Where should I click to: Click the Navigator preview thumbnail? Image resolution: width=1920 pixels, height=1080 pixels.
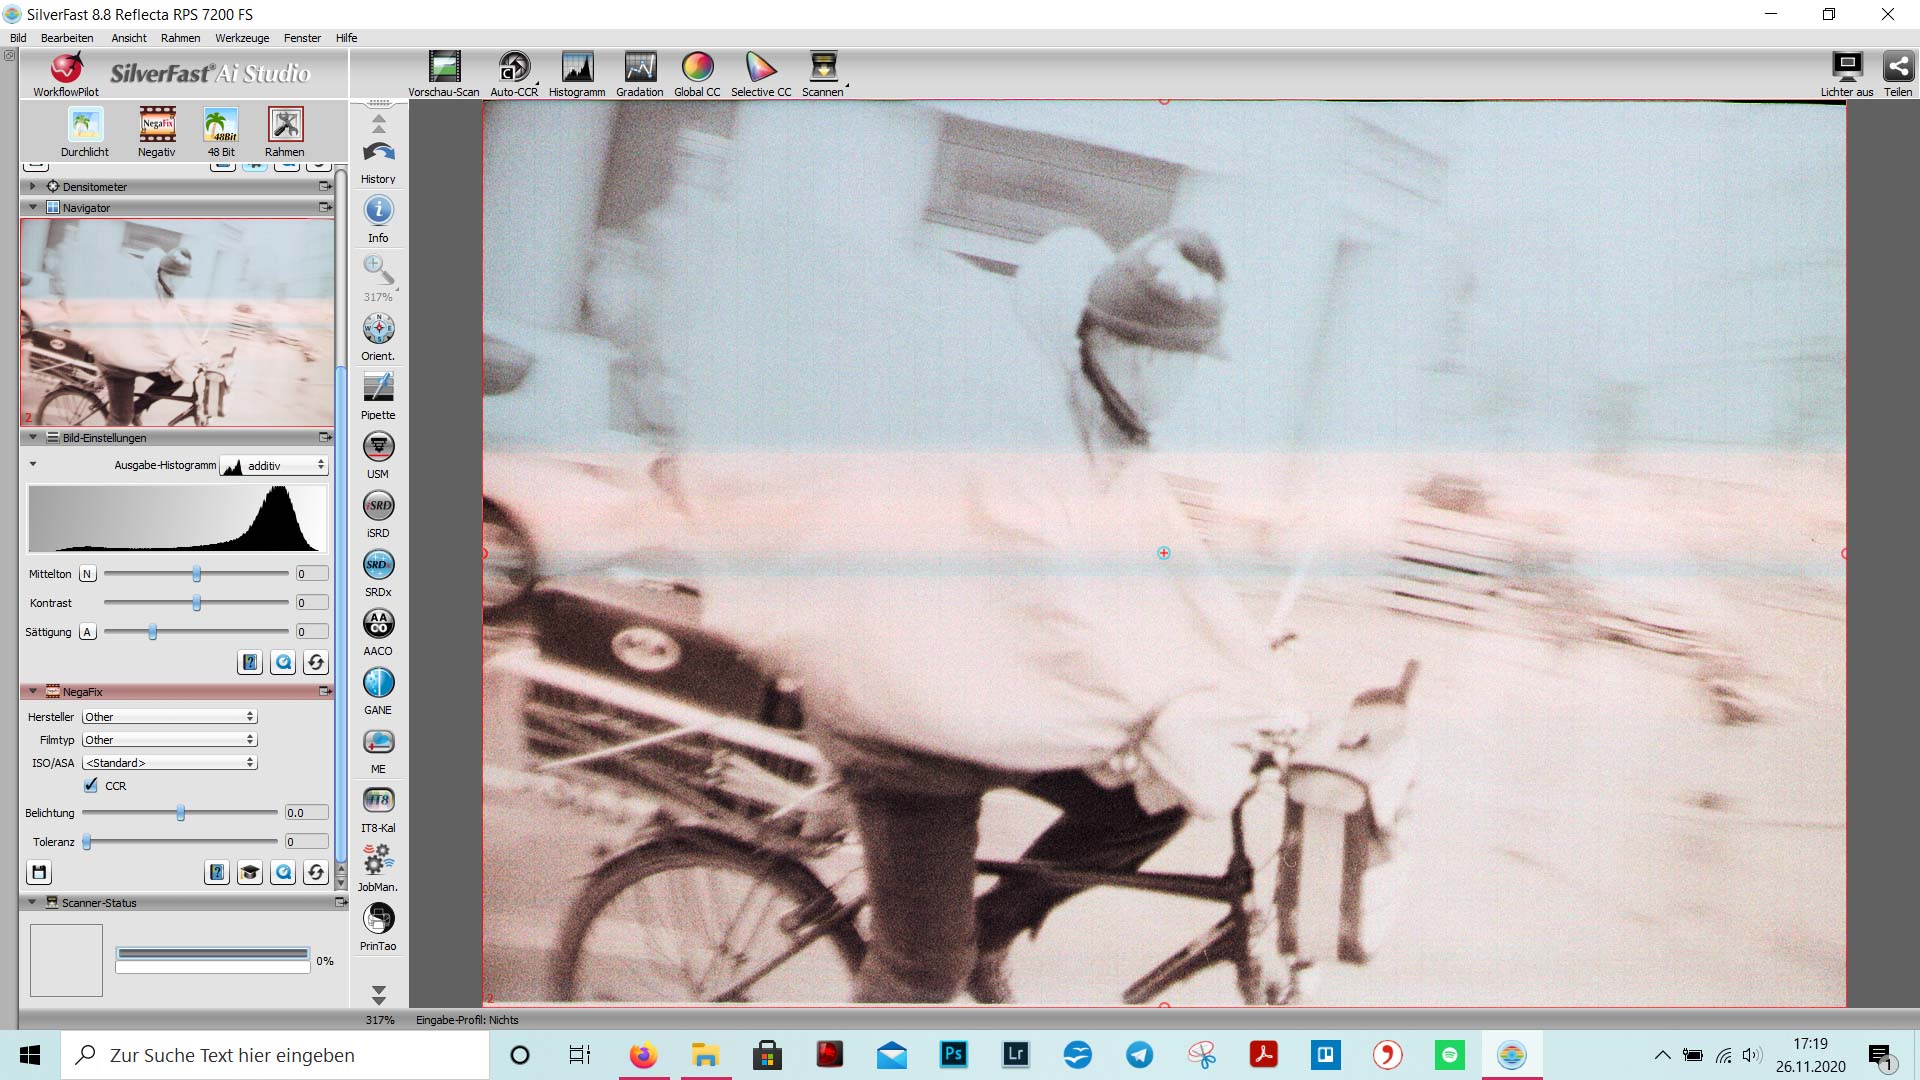pos(177,323)
